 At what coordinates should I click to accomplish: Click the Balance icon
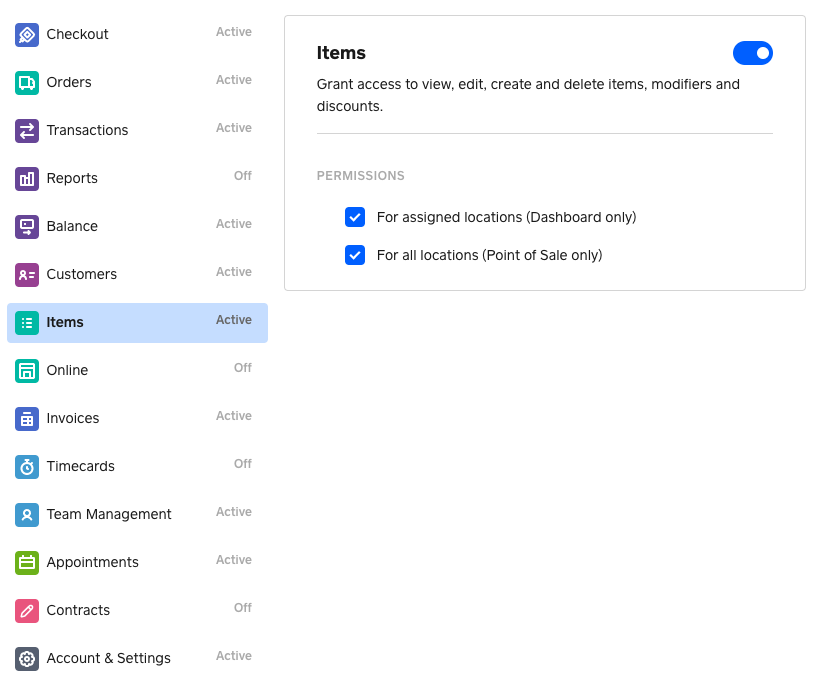(x=27, y=227)
